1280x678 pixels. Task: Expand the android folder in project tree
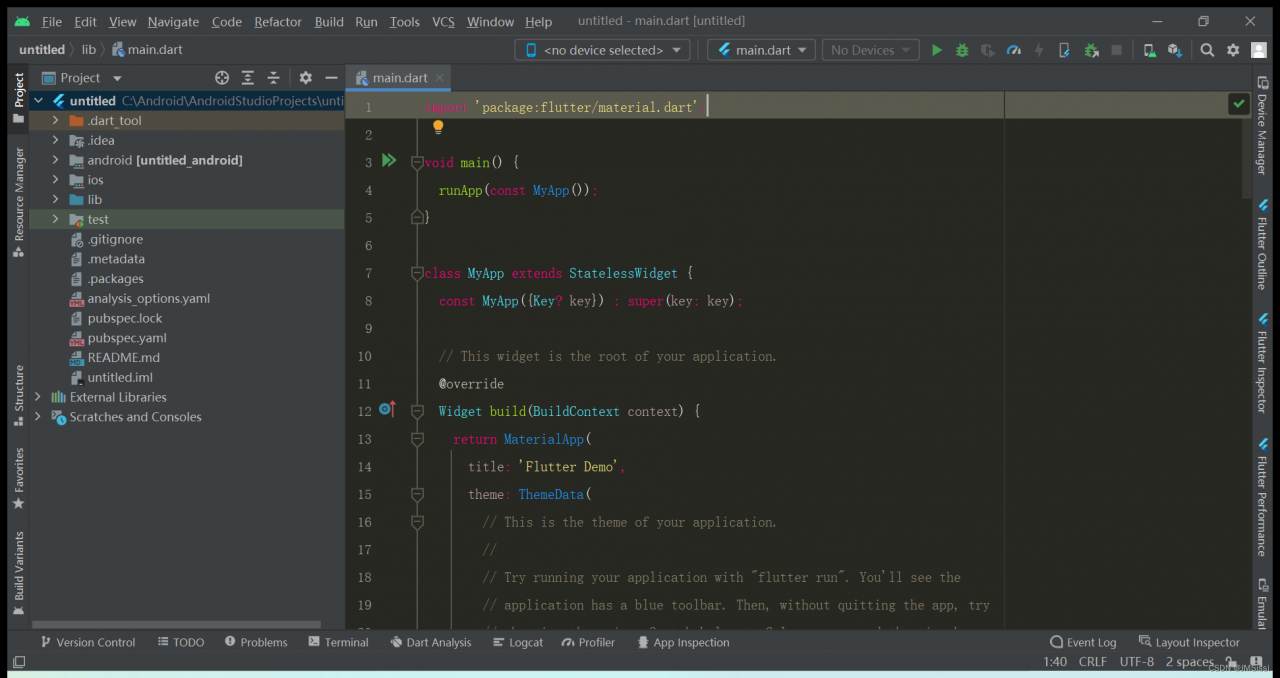pos(56,160)
